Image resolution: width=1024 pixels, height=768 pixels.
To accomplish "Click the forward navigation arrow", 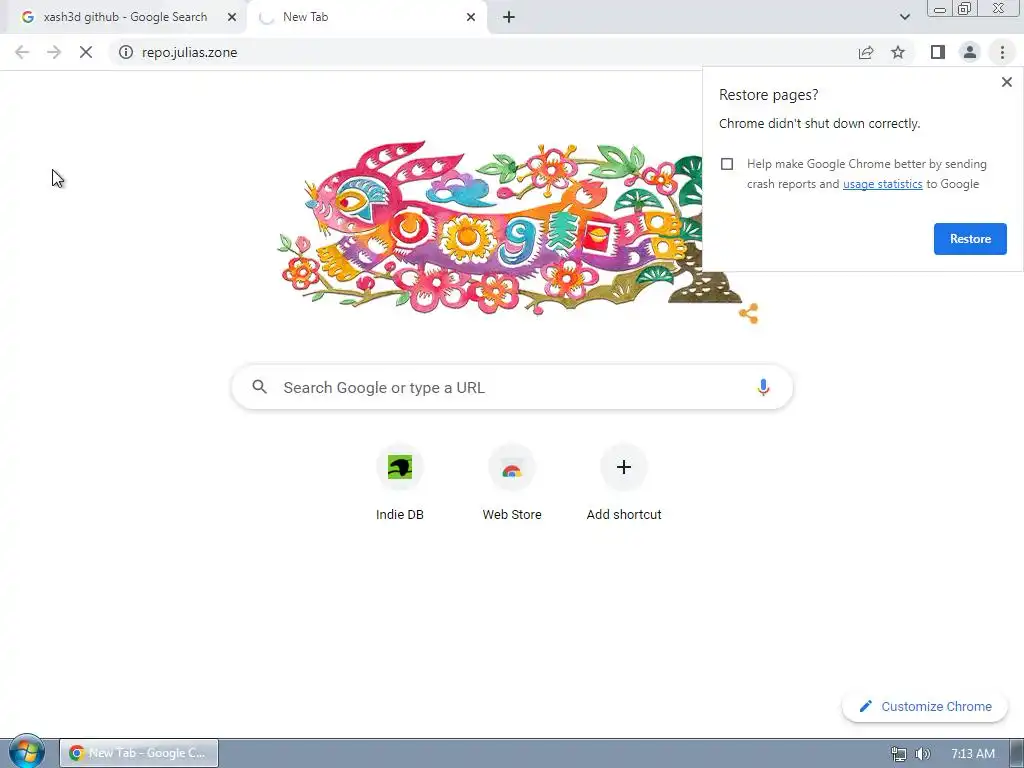I will click(54, 52).
